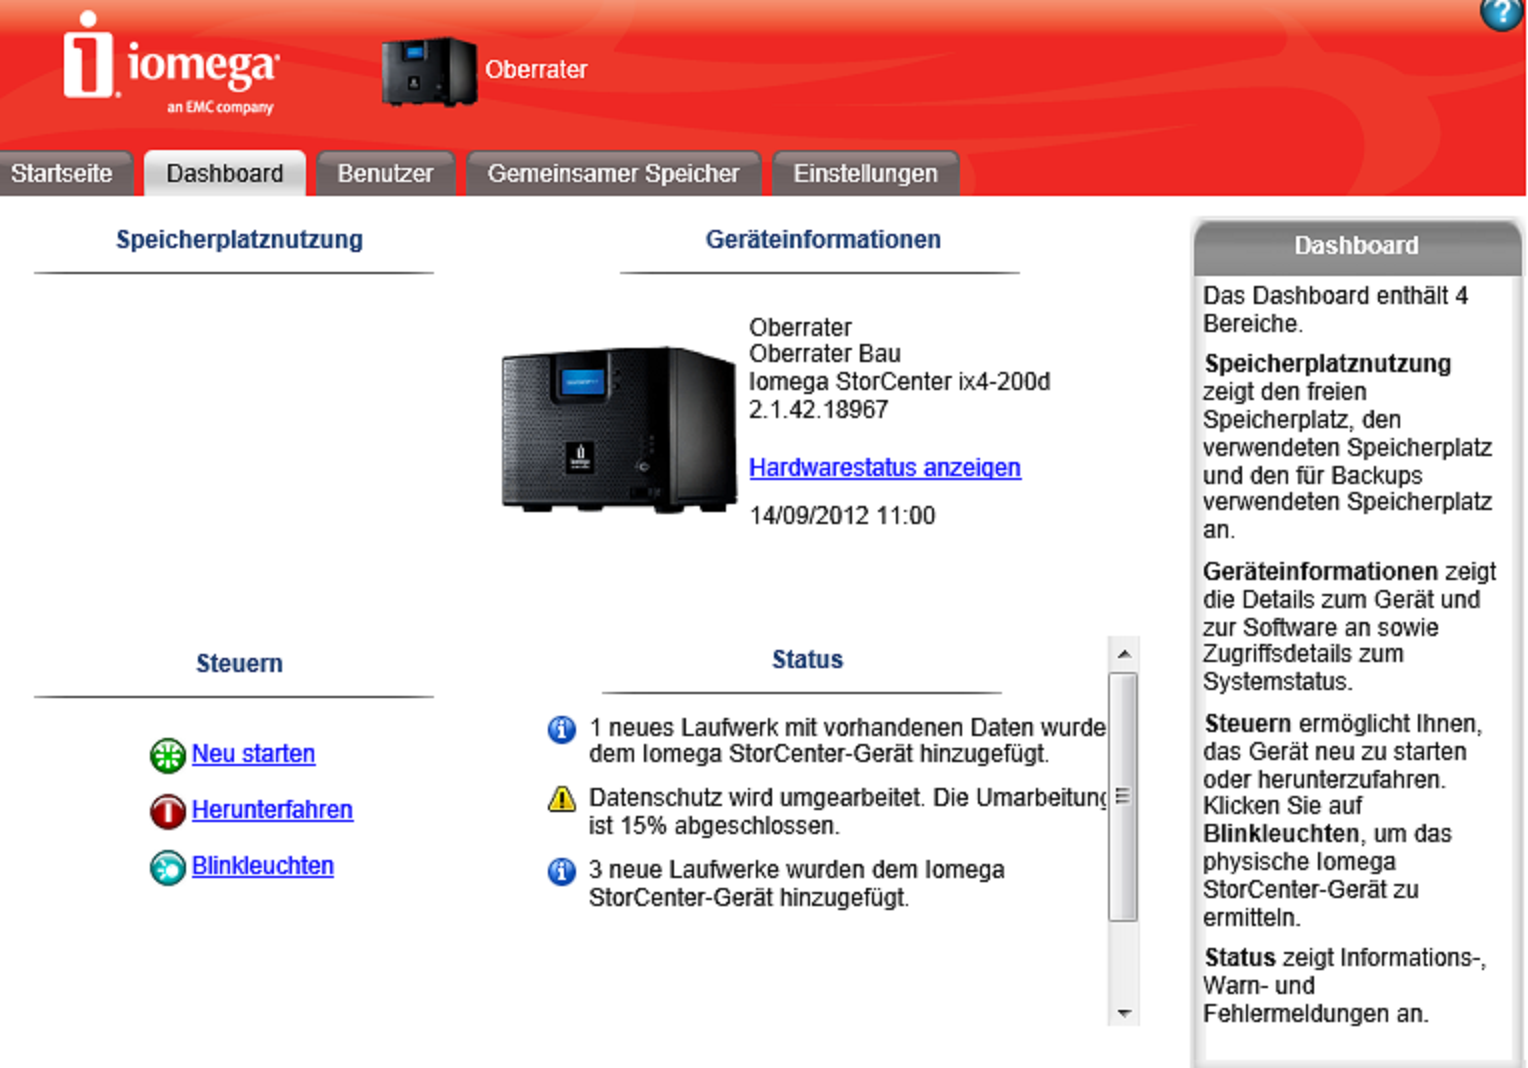Click the red Herunterfahren power icon

[168, 811]
